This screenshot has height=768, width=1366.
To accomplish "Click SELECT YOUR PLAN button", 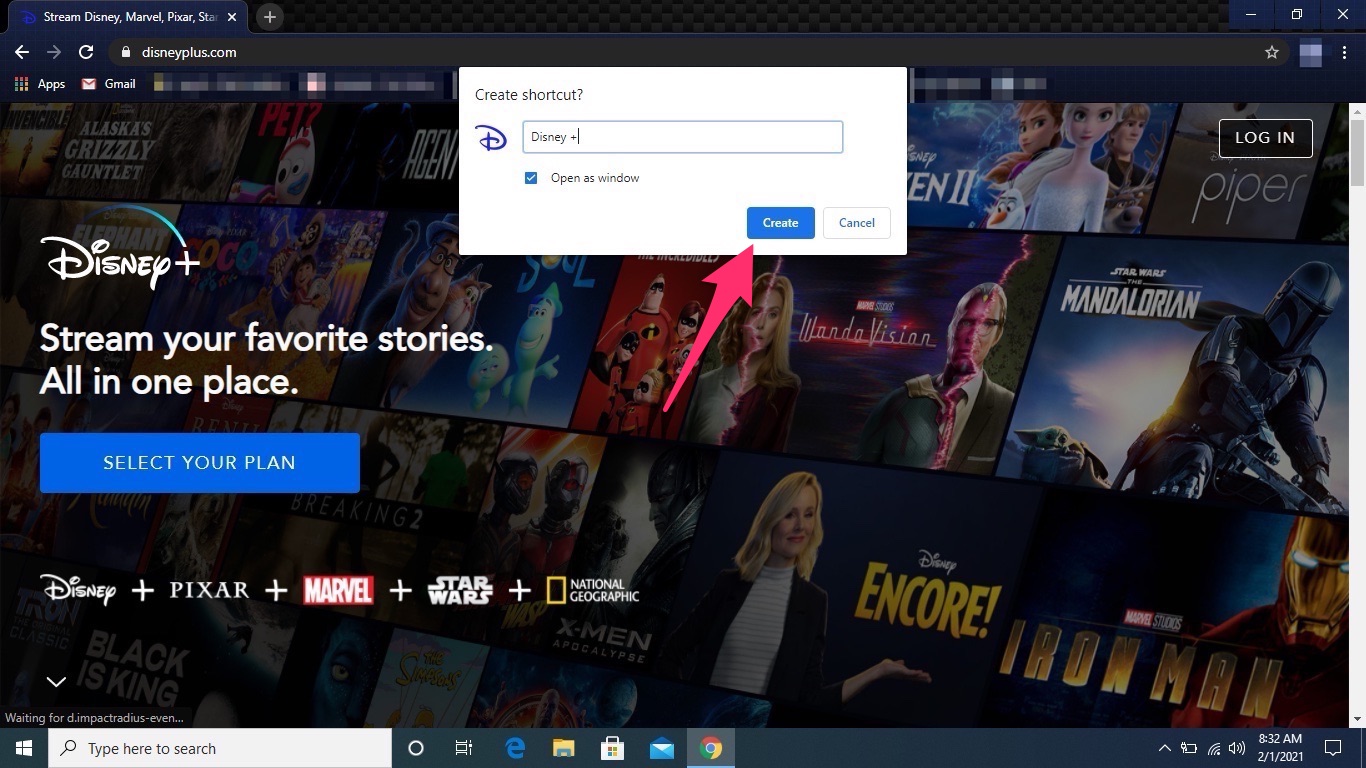I will pyautogui.click(x=200, y=463).
